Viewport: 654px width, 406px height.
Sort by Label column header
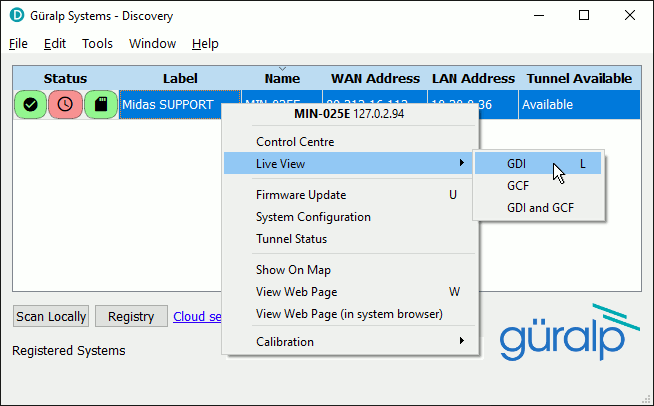[x=180, y=78]
